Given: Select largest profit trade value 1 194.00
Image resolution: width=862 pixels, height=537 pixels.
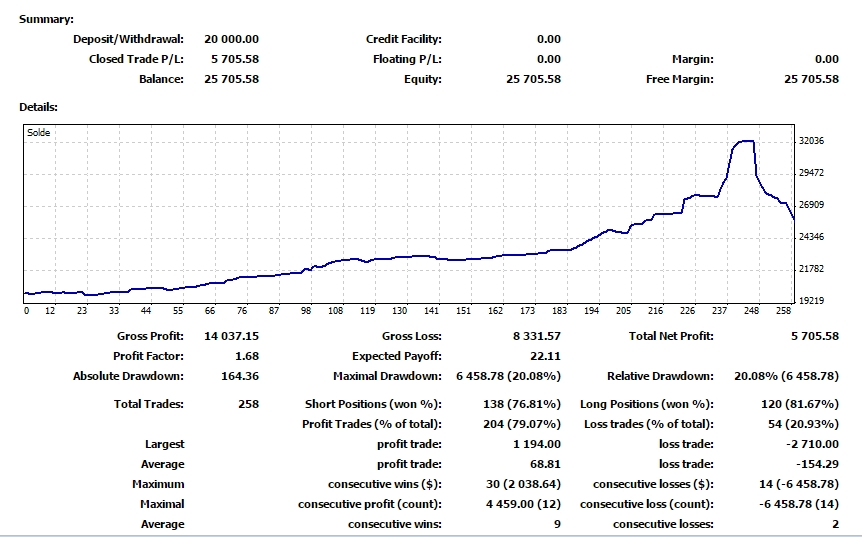Looking at the screenshot, I should pyautogui.click(x=537, y=444).
